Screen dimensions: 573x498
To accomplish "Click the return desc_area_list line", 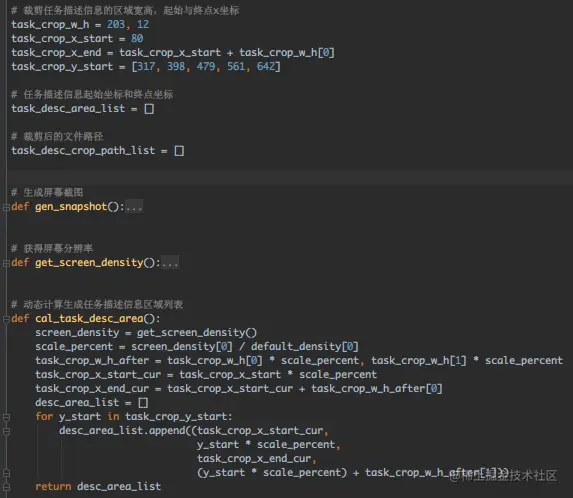I will point(98,487).
